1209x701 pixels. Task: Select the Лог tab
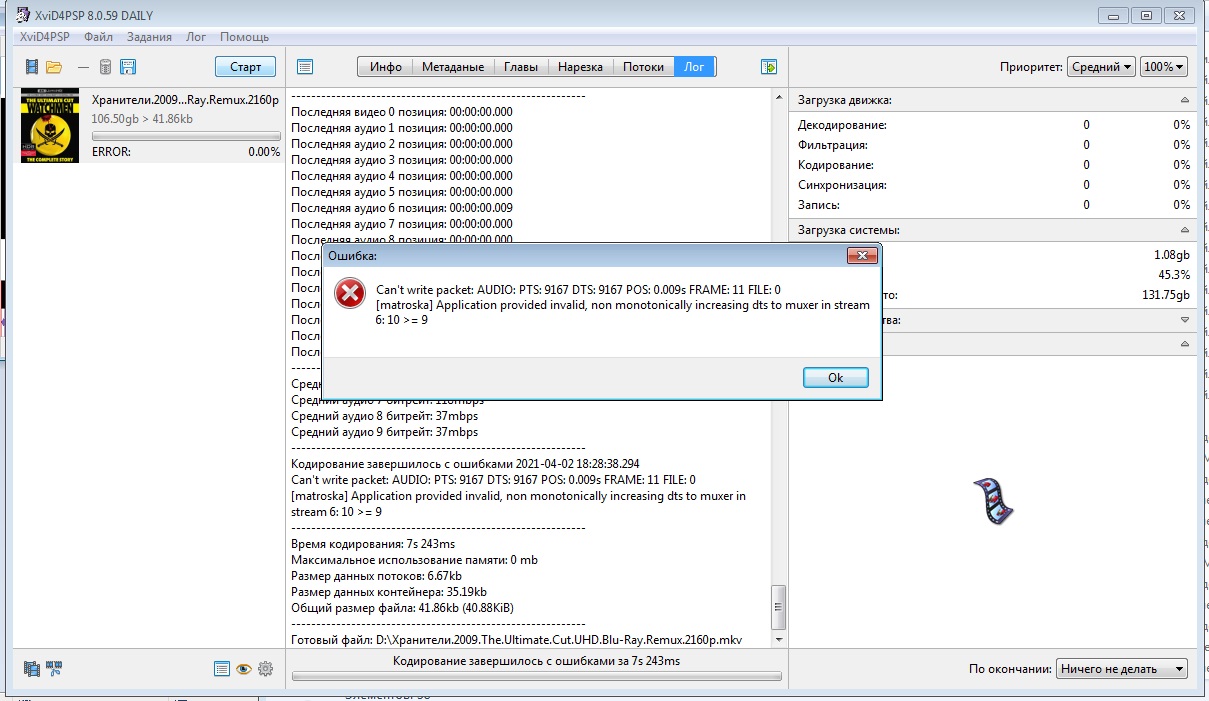(694, 67)
